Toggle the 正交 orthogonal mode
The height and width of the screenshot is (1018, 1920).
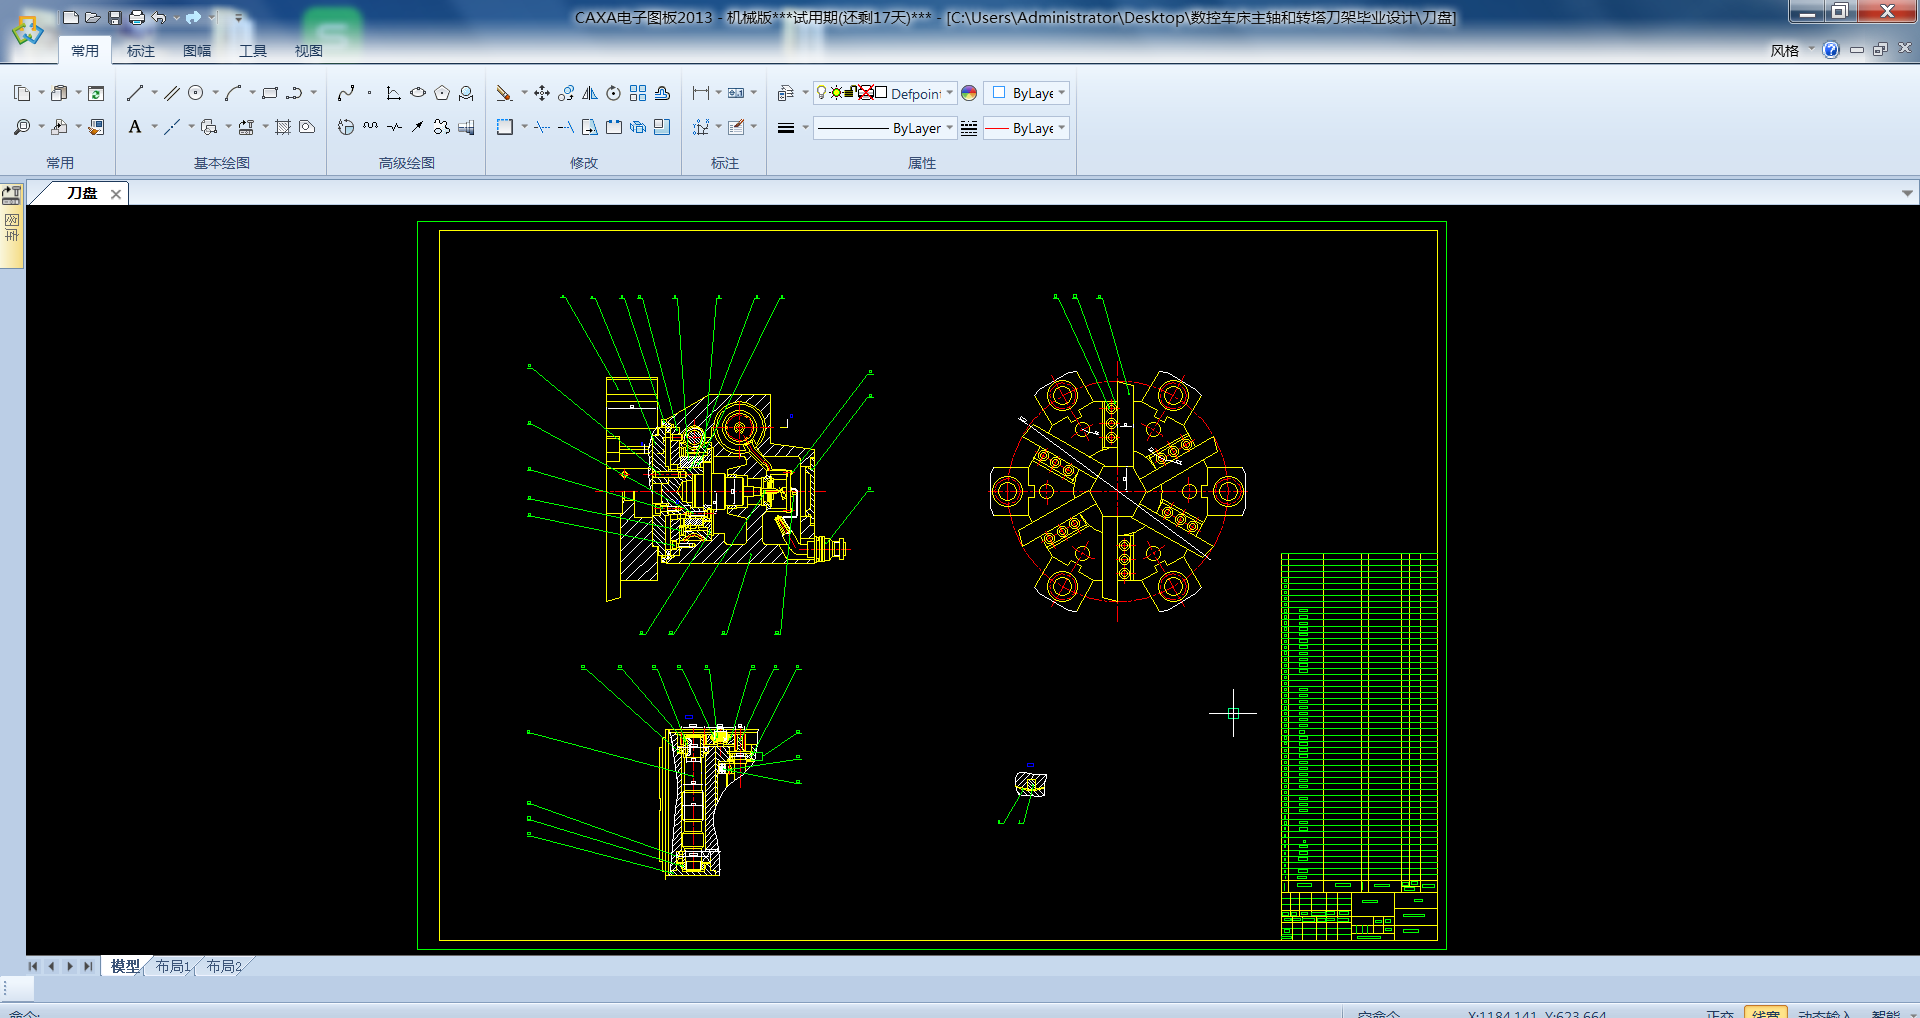1719,1013
